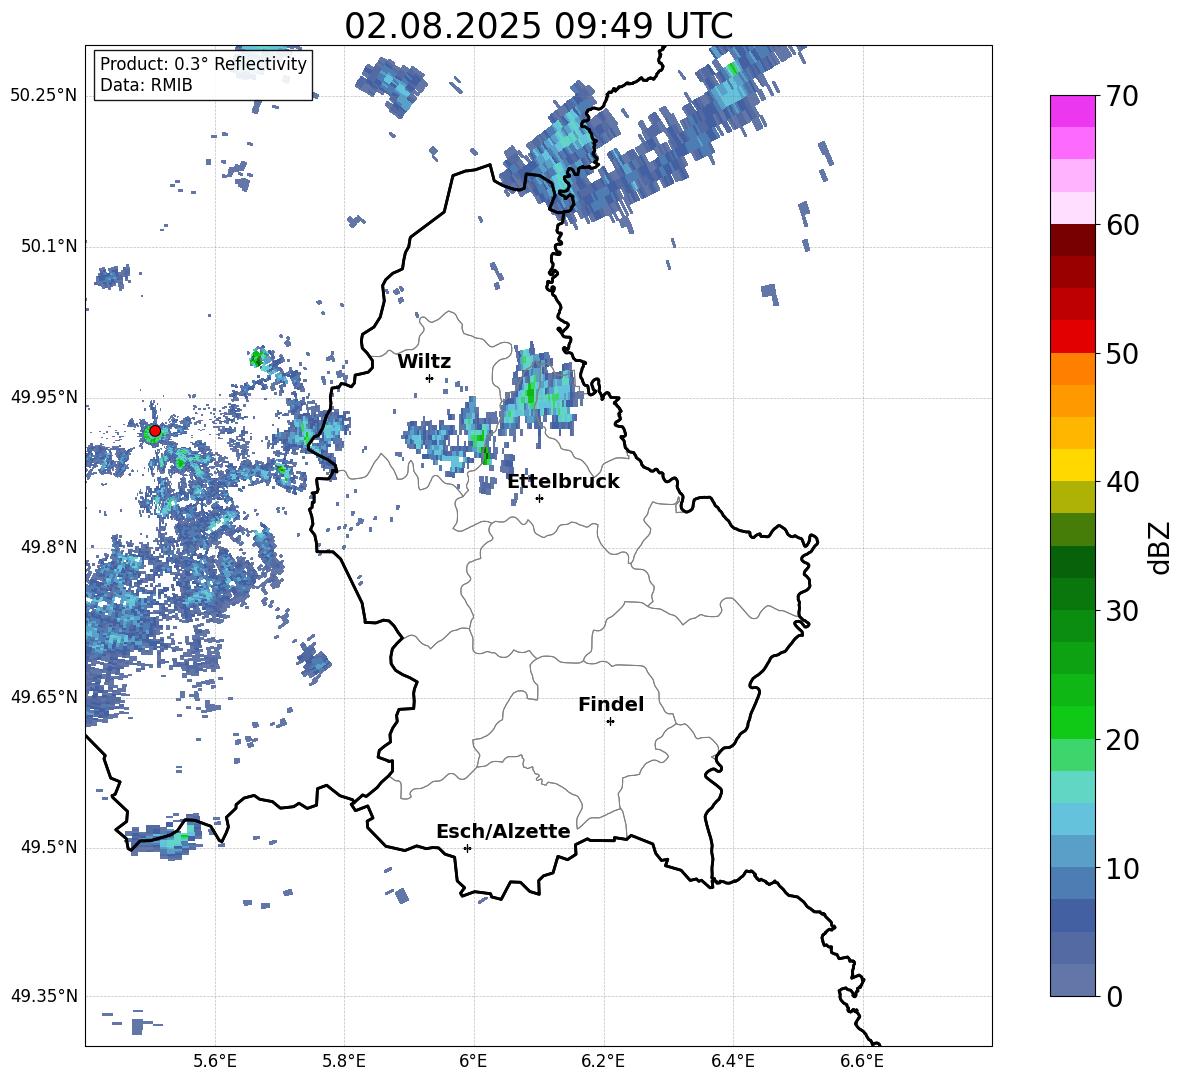Click the 50.25°N latitude label
The image size is (1184, 1081).
44,95
